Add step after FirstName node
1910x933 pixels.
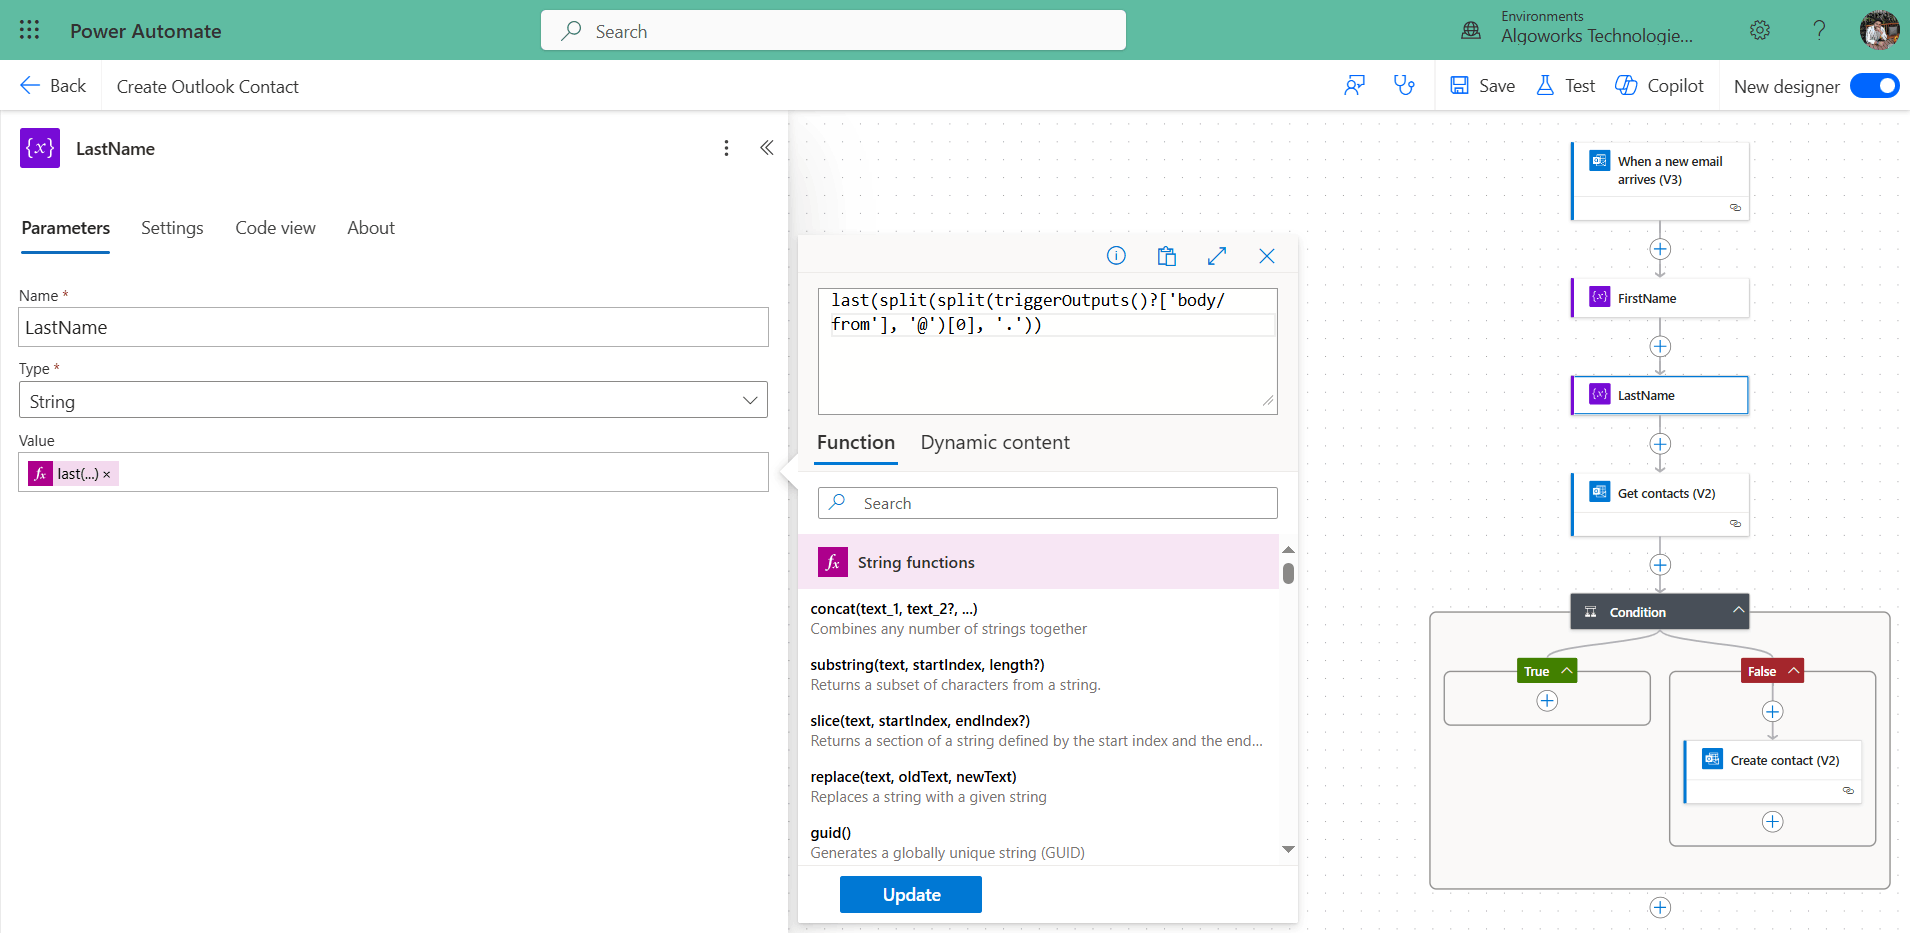pos(1660,346)
